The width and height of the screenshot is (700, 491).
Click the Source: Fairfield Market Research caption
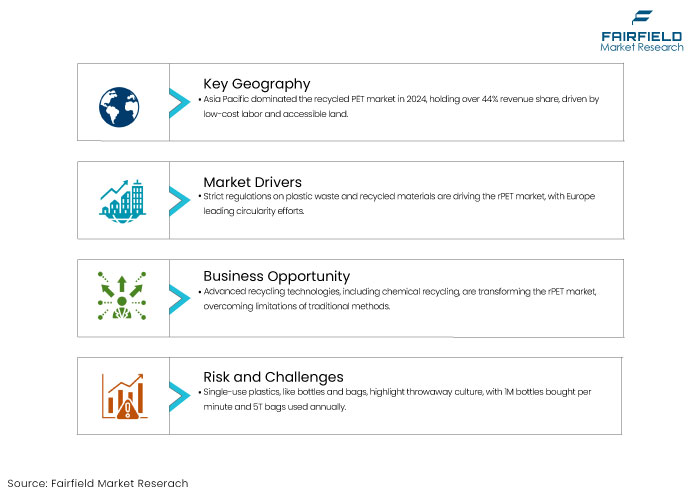[x=98, y=483]
